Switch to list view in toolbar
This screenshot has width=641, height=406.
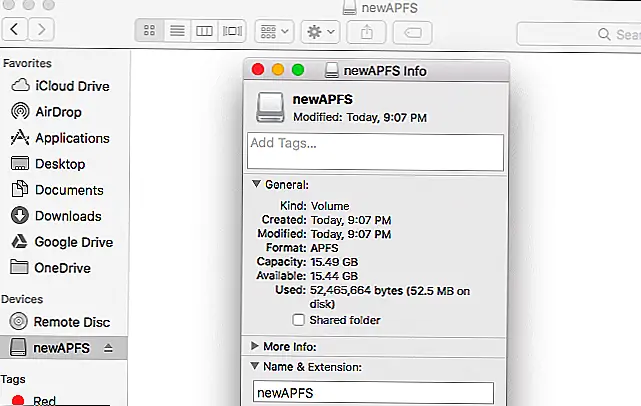176,31
